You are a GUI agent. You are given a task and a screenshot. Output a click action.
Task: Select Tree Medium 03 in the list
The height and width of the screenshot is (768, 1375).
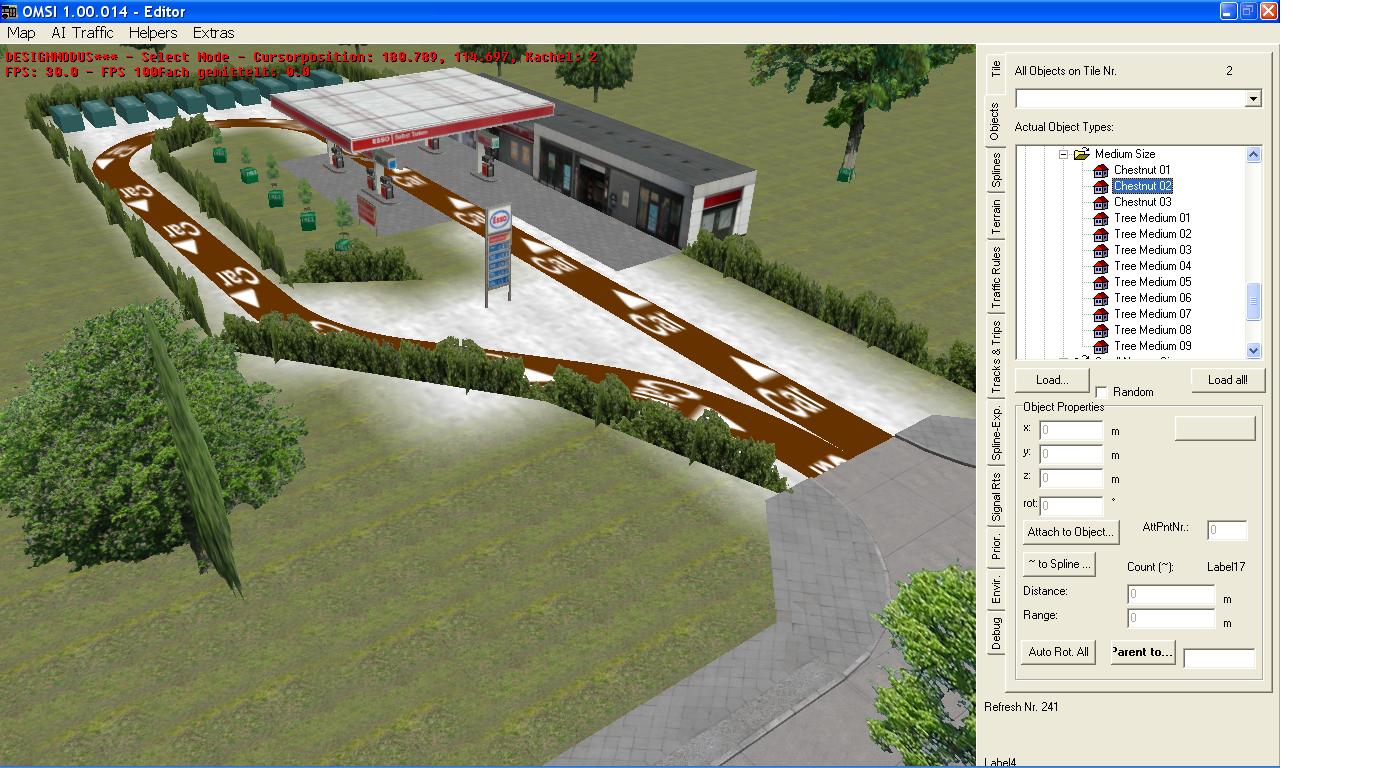click(1152, 250)
